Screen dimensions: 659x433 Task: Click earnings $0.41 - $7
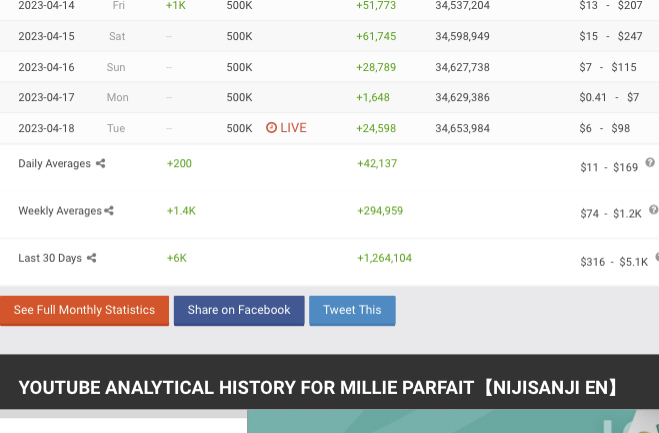click(609, 98)
